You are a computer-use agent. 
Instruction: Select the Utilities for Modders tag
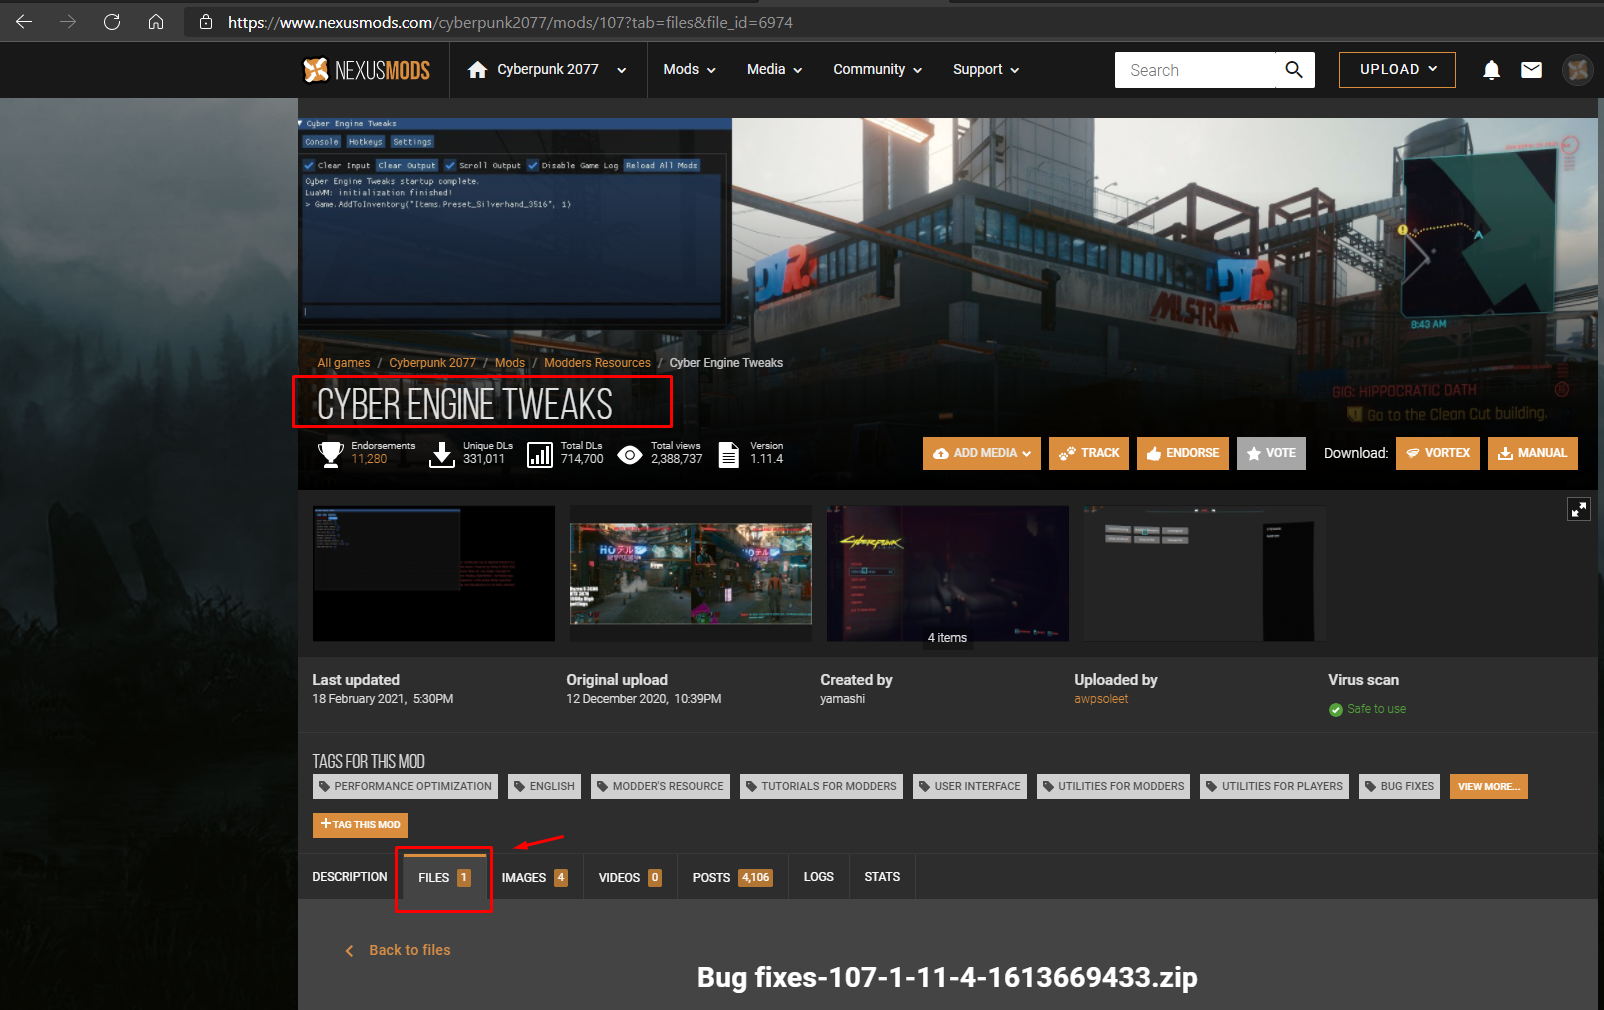coord(1114,787)
